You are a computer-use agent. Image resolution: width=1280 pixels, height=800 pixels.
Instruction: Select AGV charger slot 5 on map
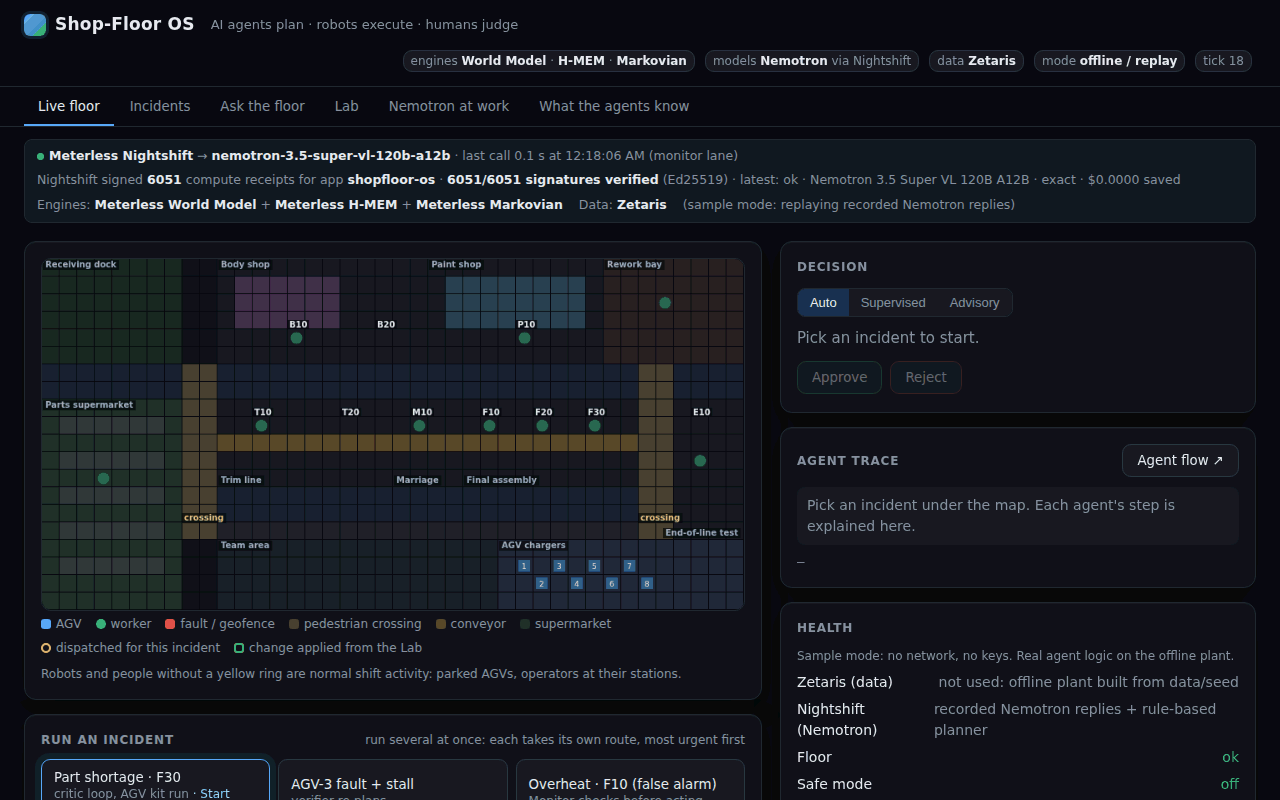[x=594, y=566]
